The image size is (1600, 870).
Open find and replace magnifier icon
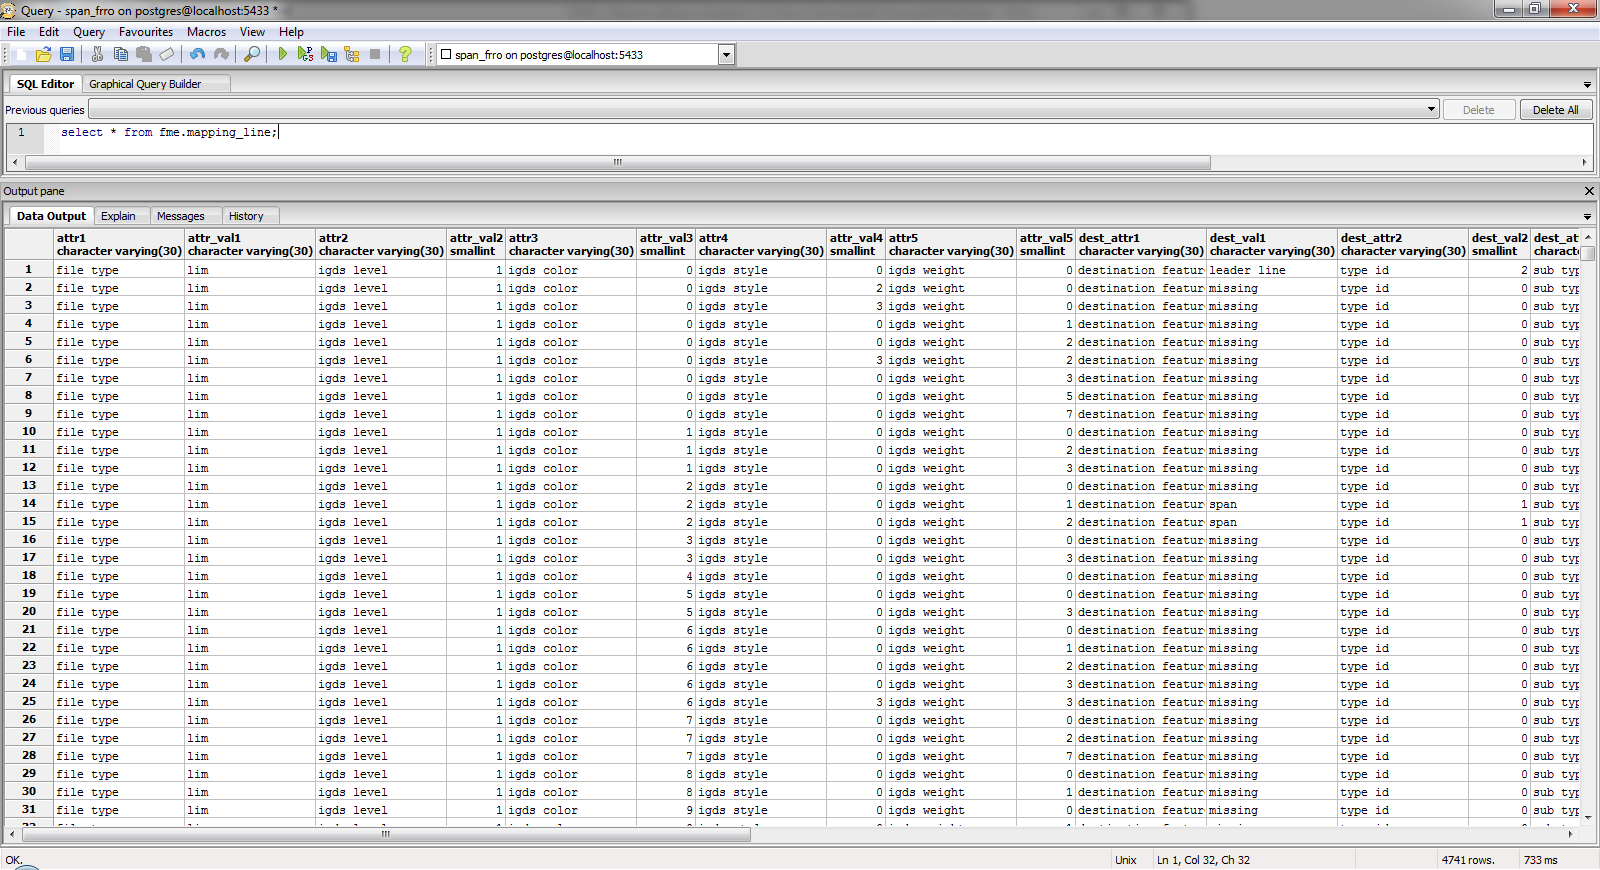pyautogui.click(x=252, y=54)
